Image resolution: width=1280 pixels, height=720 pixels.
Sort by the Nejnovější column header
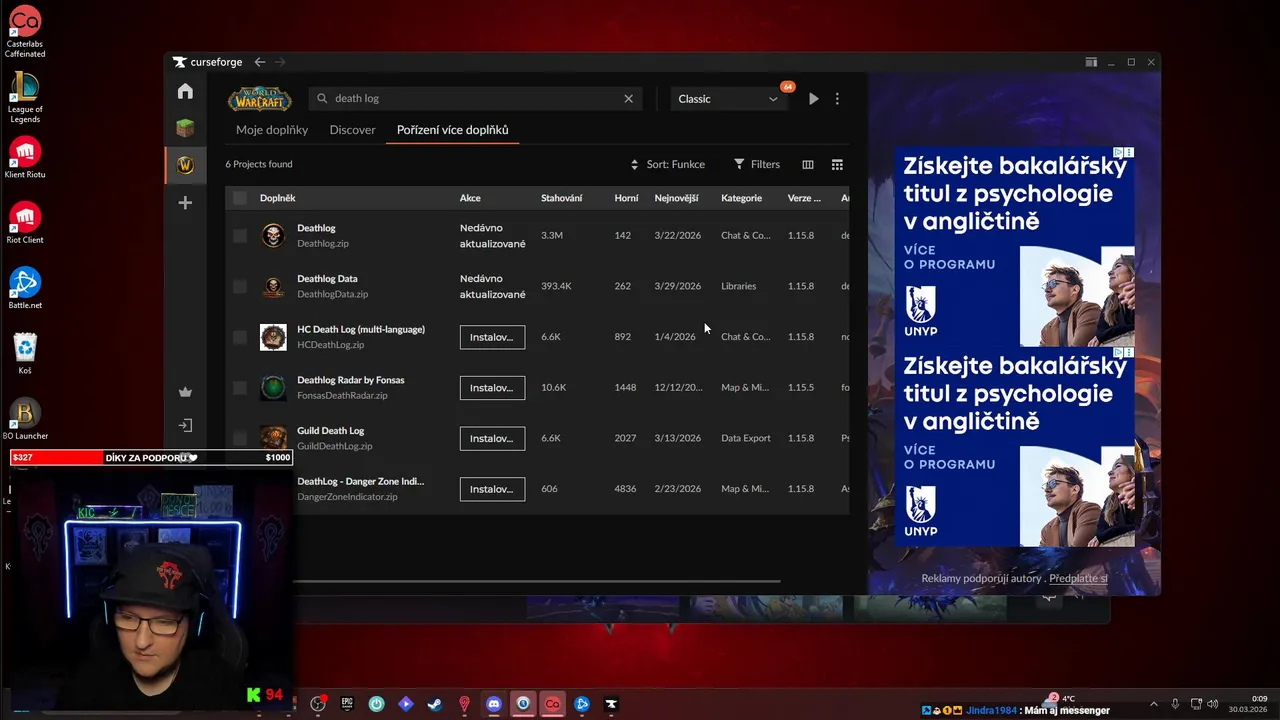click(677, 198)
